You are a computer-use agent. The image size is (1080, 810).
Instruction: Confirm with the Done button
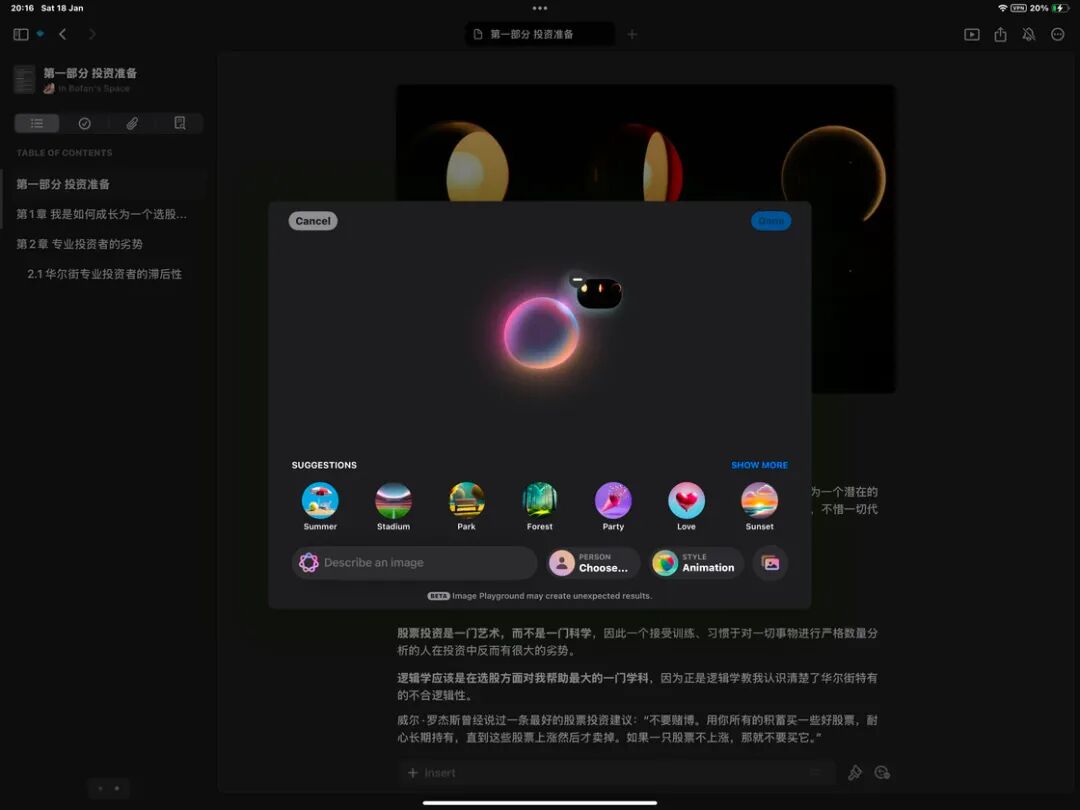tap(771, 221)
